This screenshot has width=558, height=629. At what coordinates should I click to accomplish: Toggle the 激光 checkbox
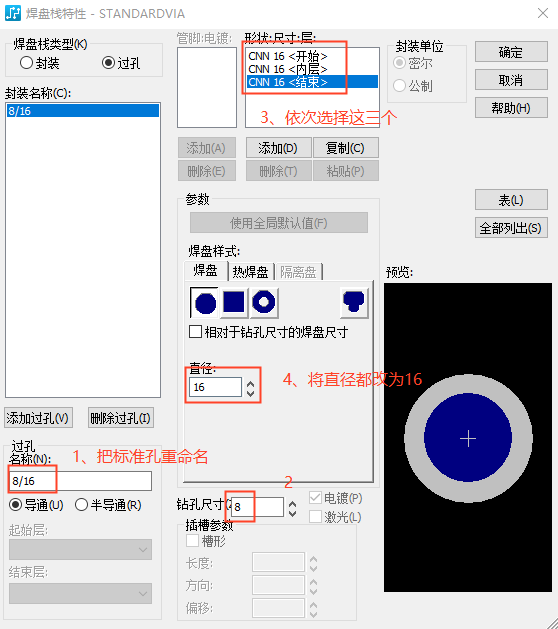pos(315,517)
